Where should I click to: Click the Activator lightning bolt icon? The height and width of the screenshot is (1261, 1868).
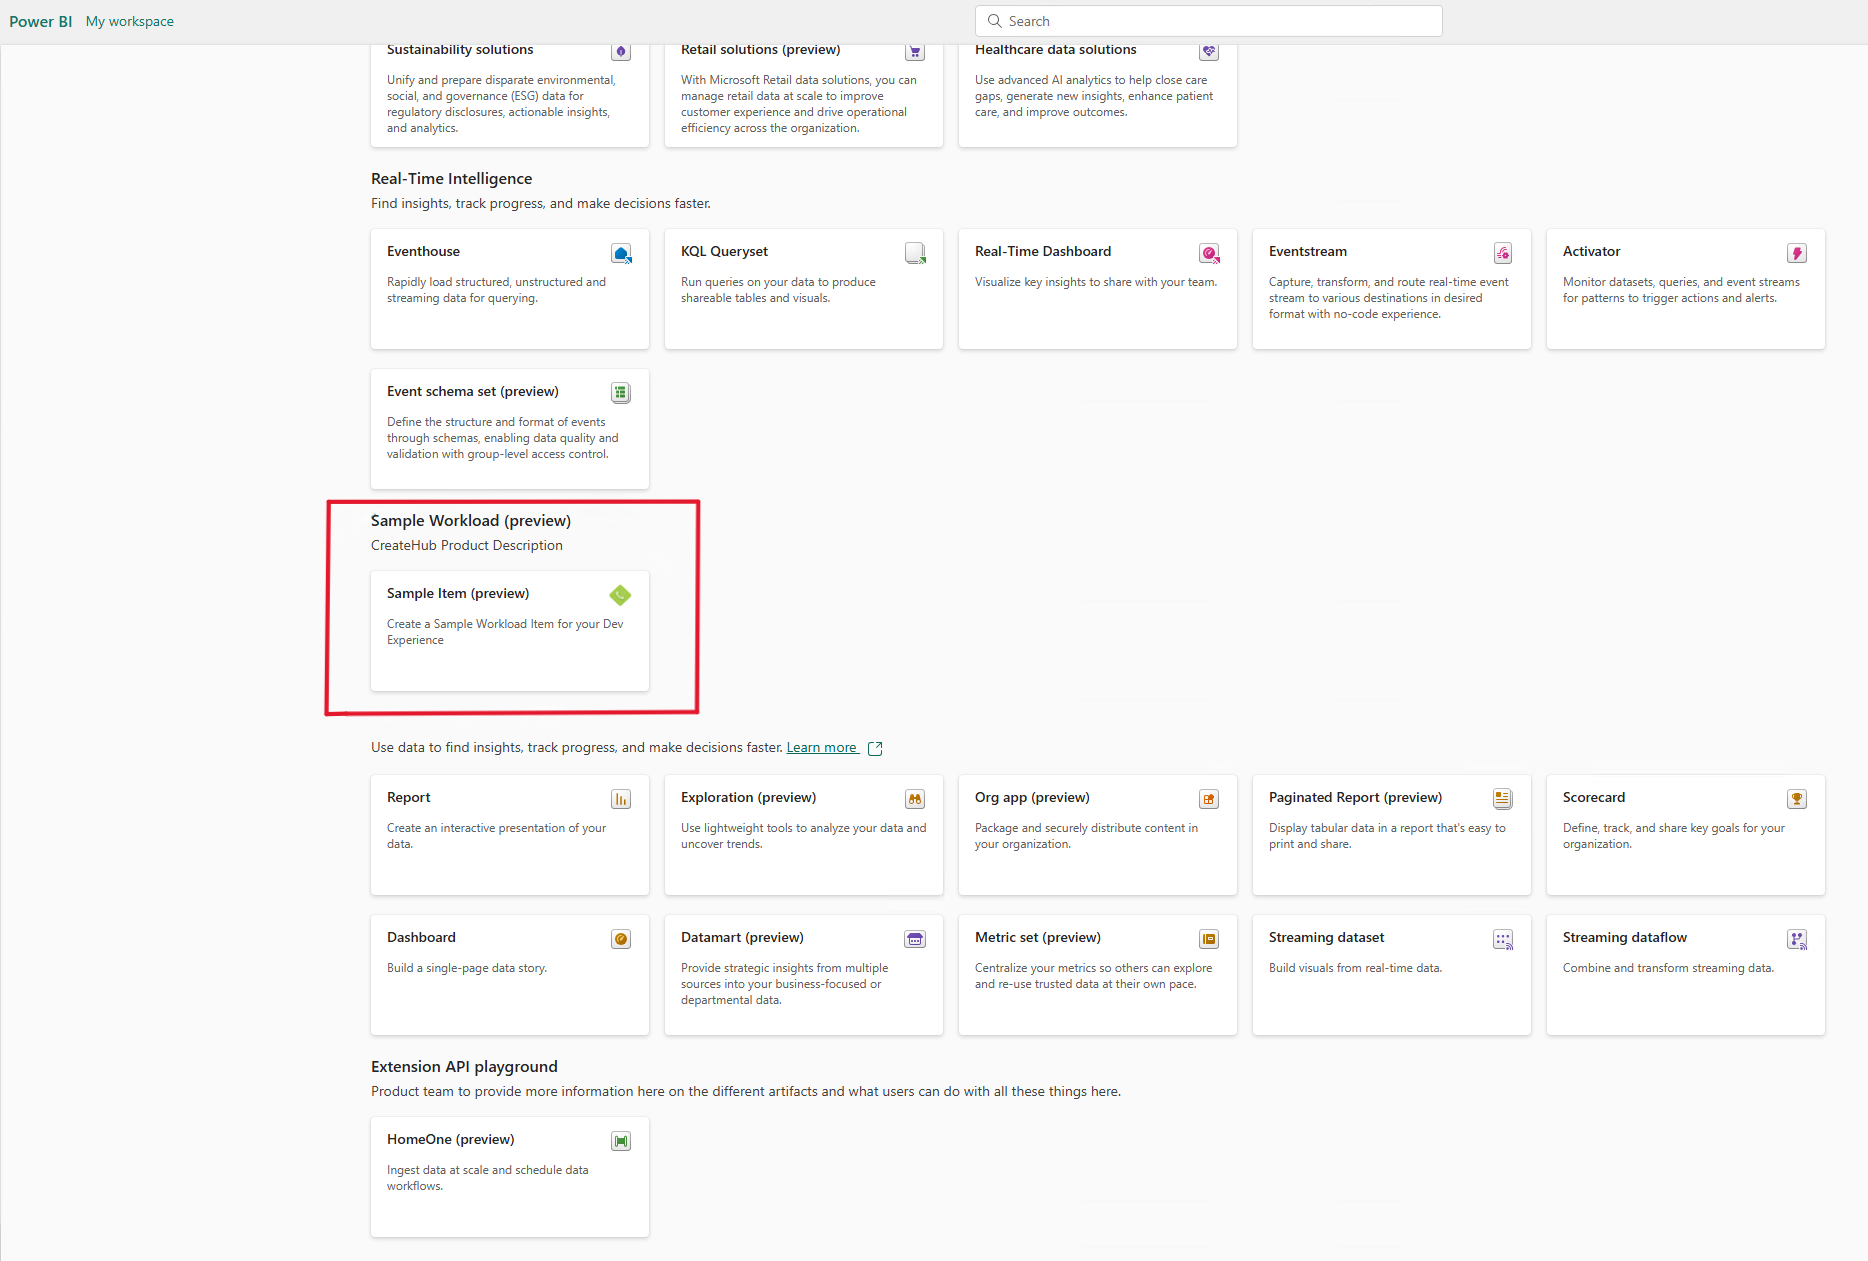click(1797, 254)
